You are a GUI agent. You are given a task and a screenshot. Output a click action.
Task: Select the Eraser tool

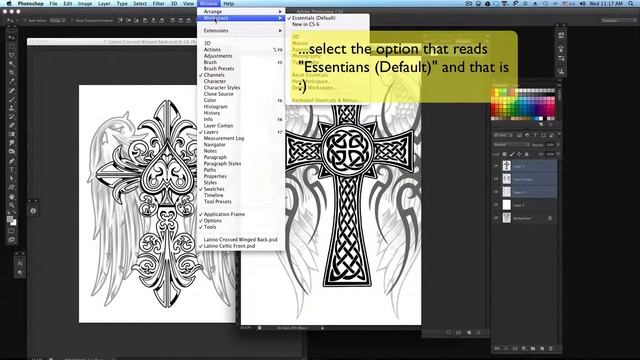pyautogui.click(x=12, y=125)
